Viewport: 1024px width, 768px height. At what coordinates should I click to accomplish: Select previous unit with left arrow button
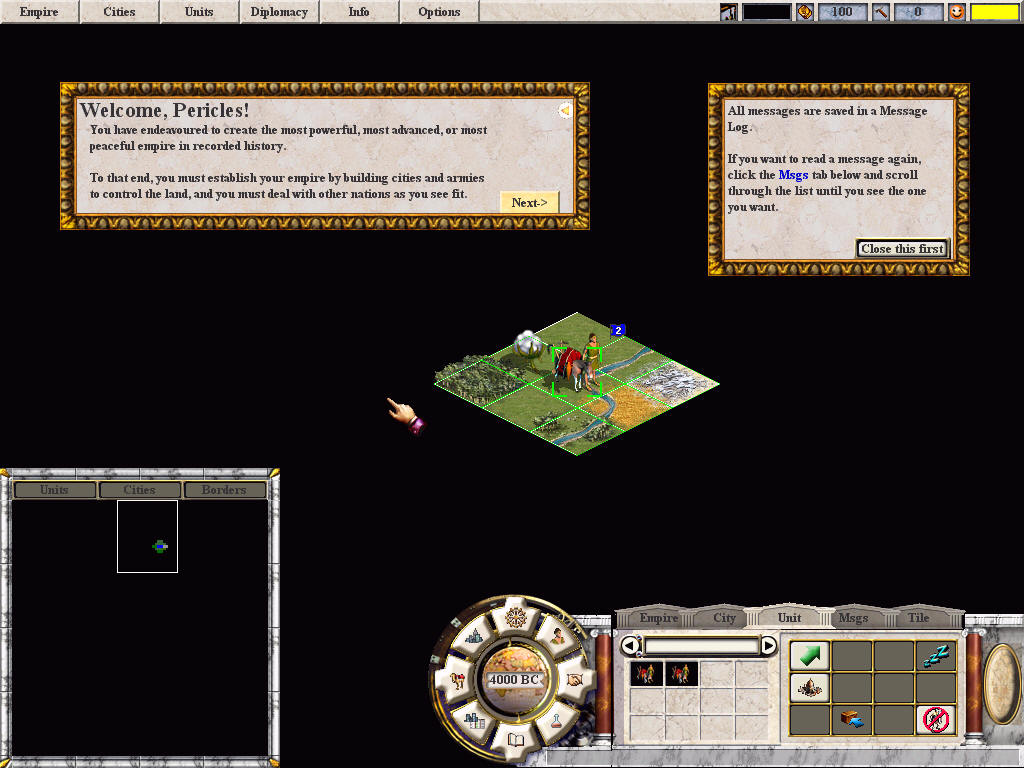630,646
